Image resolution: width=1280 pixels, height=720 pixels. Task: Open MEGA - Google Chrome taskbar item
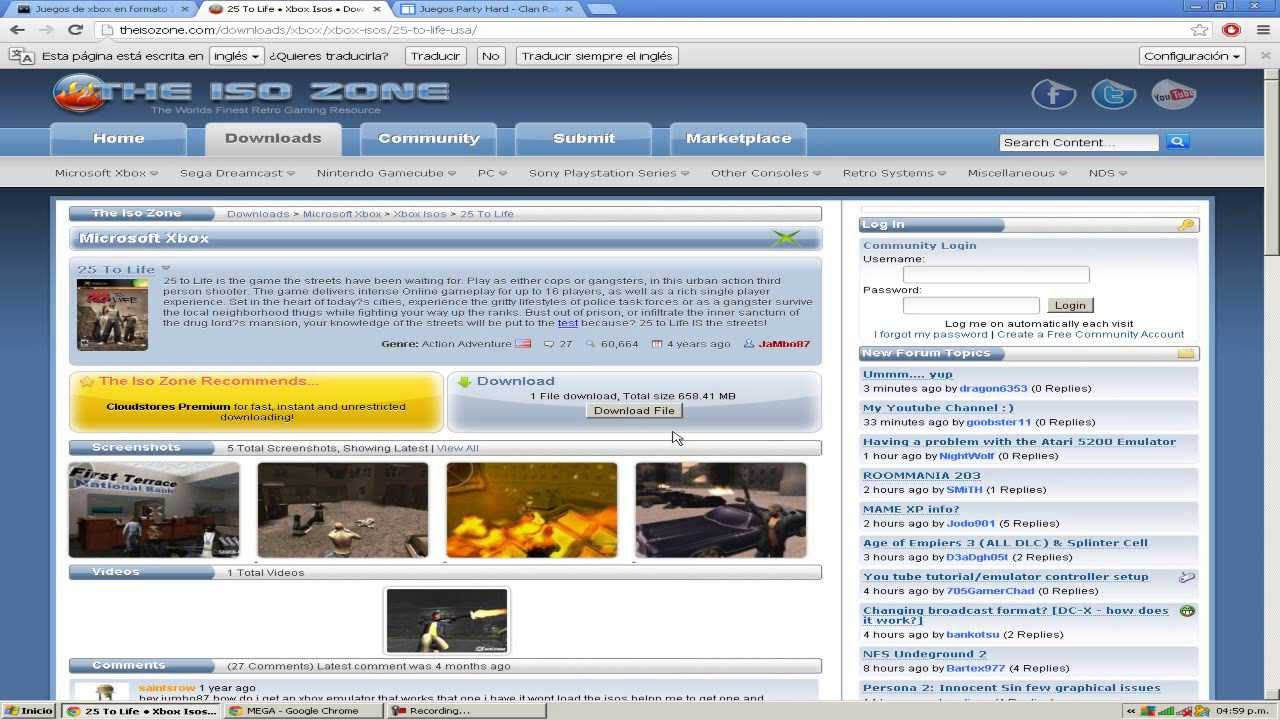pos(305,711)
